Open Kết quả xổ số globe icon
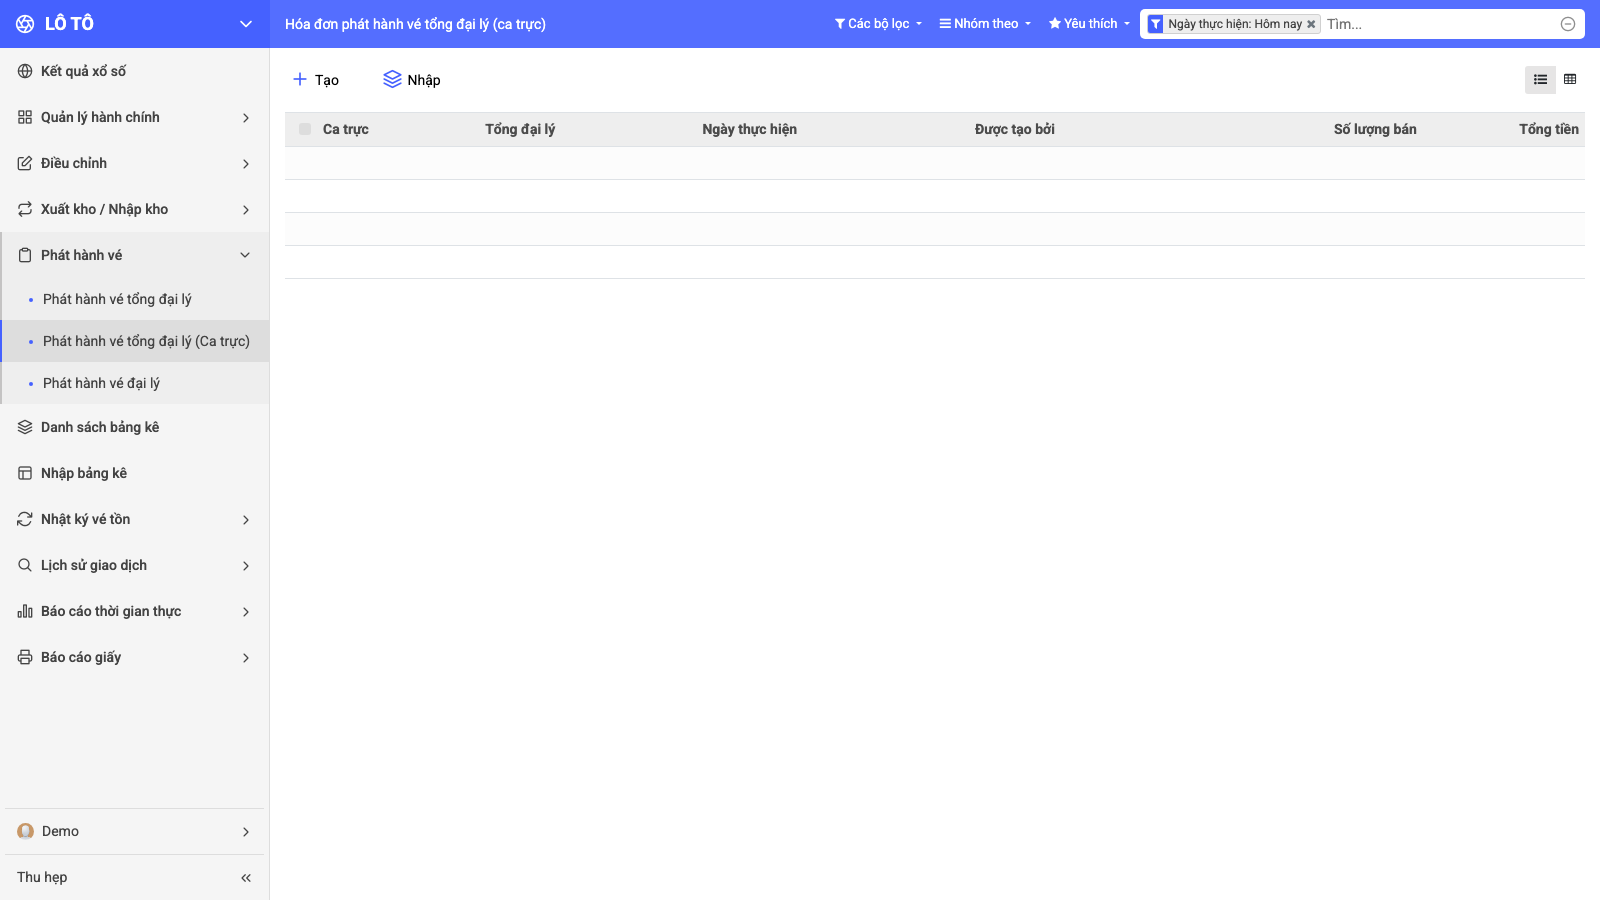Screen dimensions: 1600x900 [x=25, y=71]
